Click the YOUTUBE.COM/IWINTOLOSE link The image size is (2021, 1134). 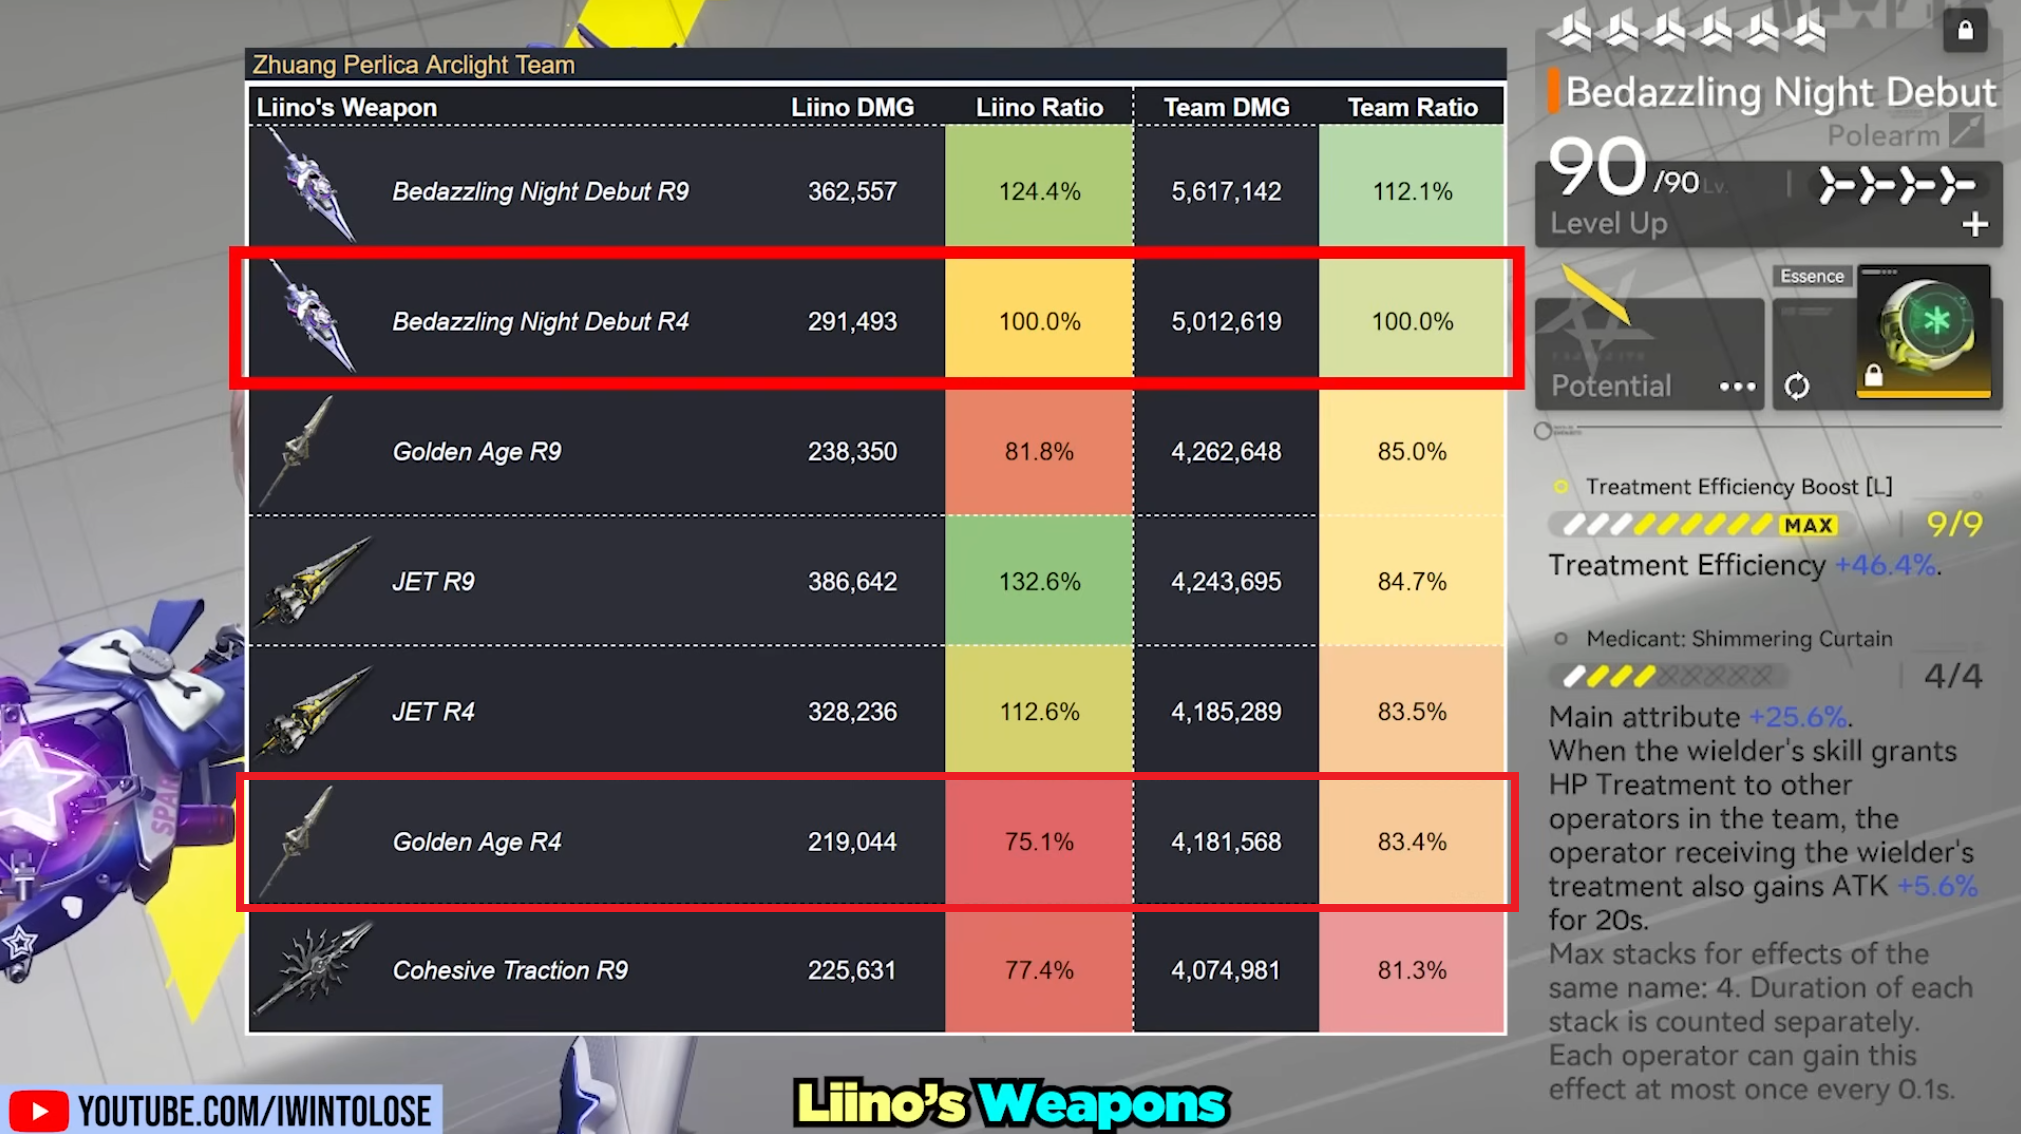(254, 1111)
